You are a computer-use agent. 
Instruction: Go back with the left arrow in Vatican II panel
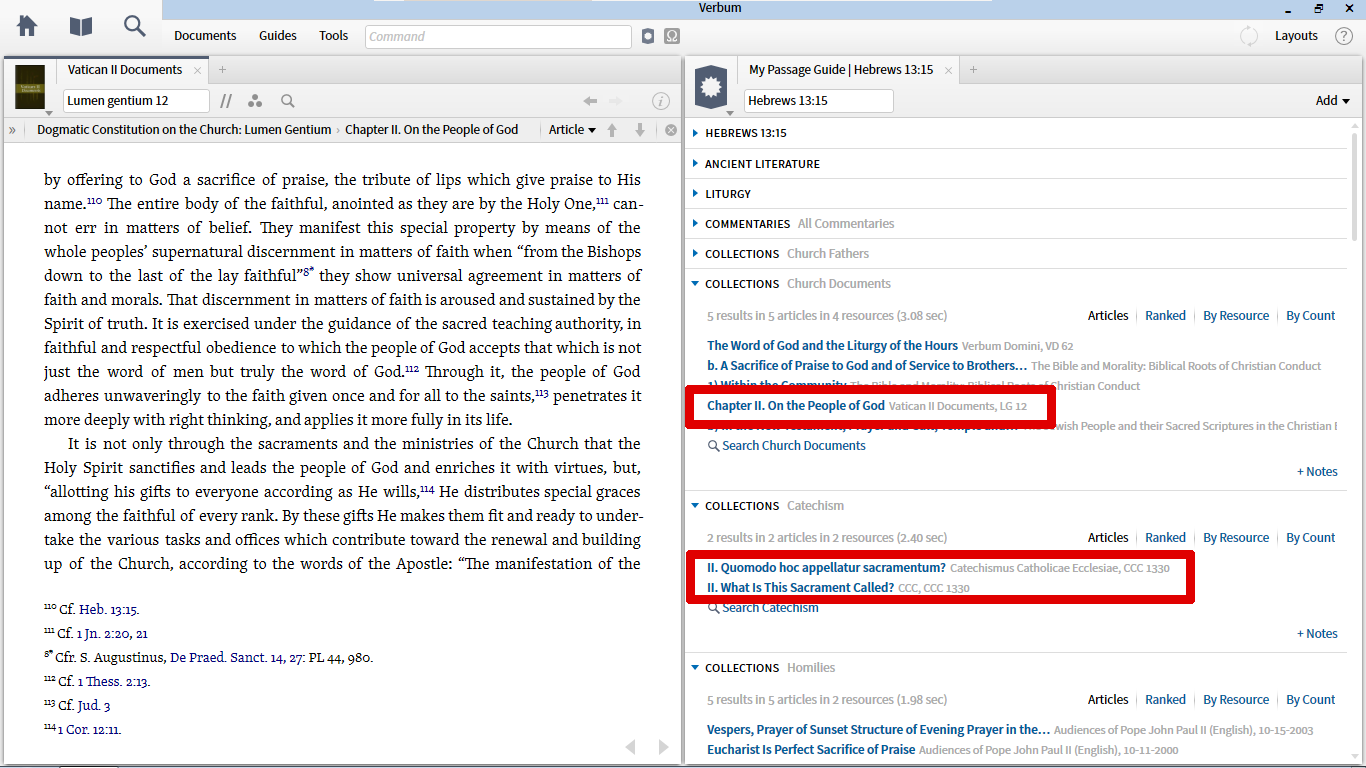(x=590, y=101)
